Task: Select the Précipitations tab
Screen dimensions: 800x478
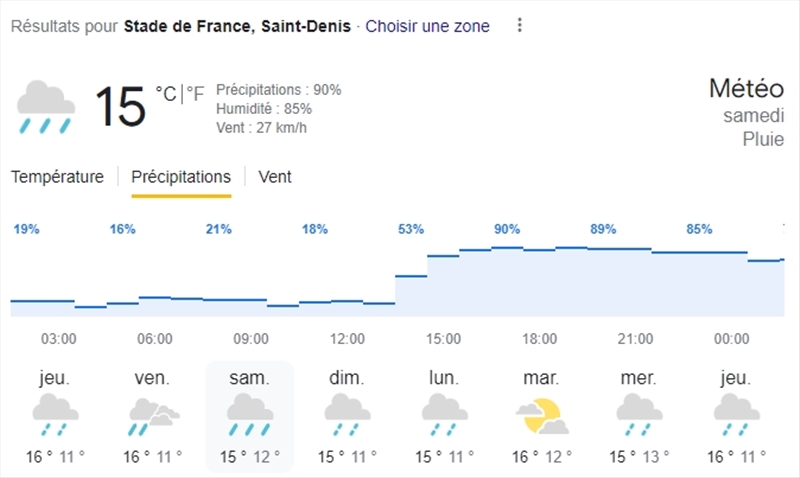Action: pyautogui.click(x=181, y=177)
